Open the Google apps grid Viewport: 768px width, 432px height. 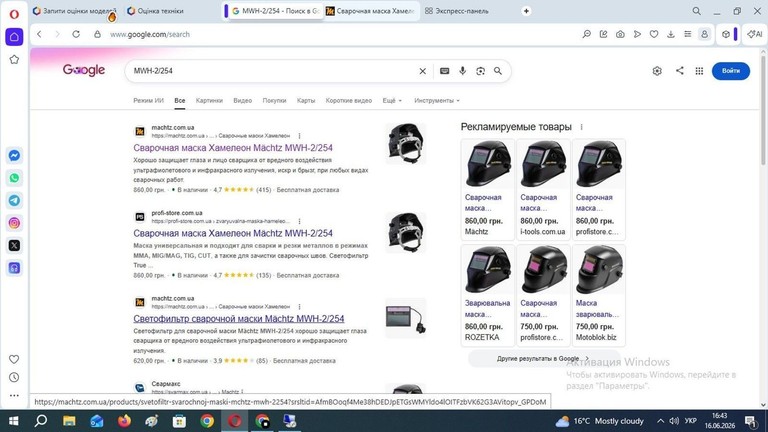[699, 71]
